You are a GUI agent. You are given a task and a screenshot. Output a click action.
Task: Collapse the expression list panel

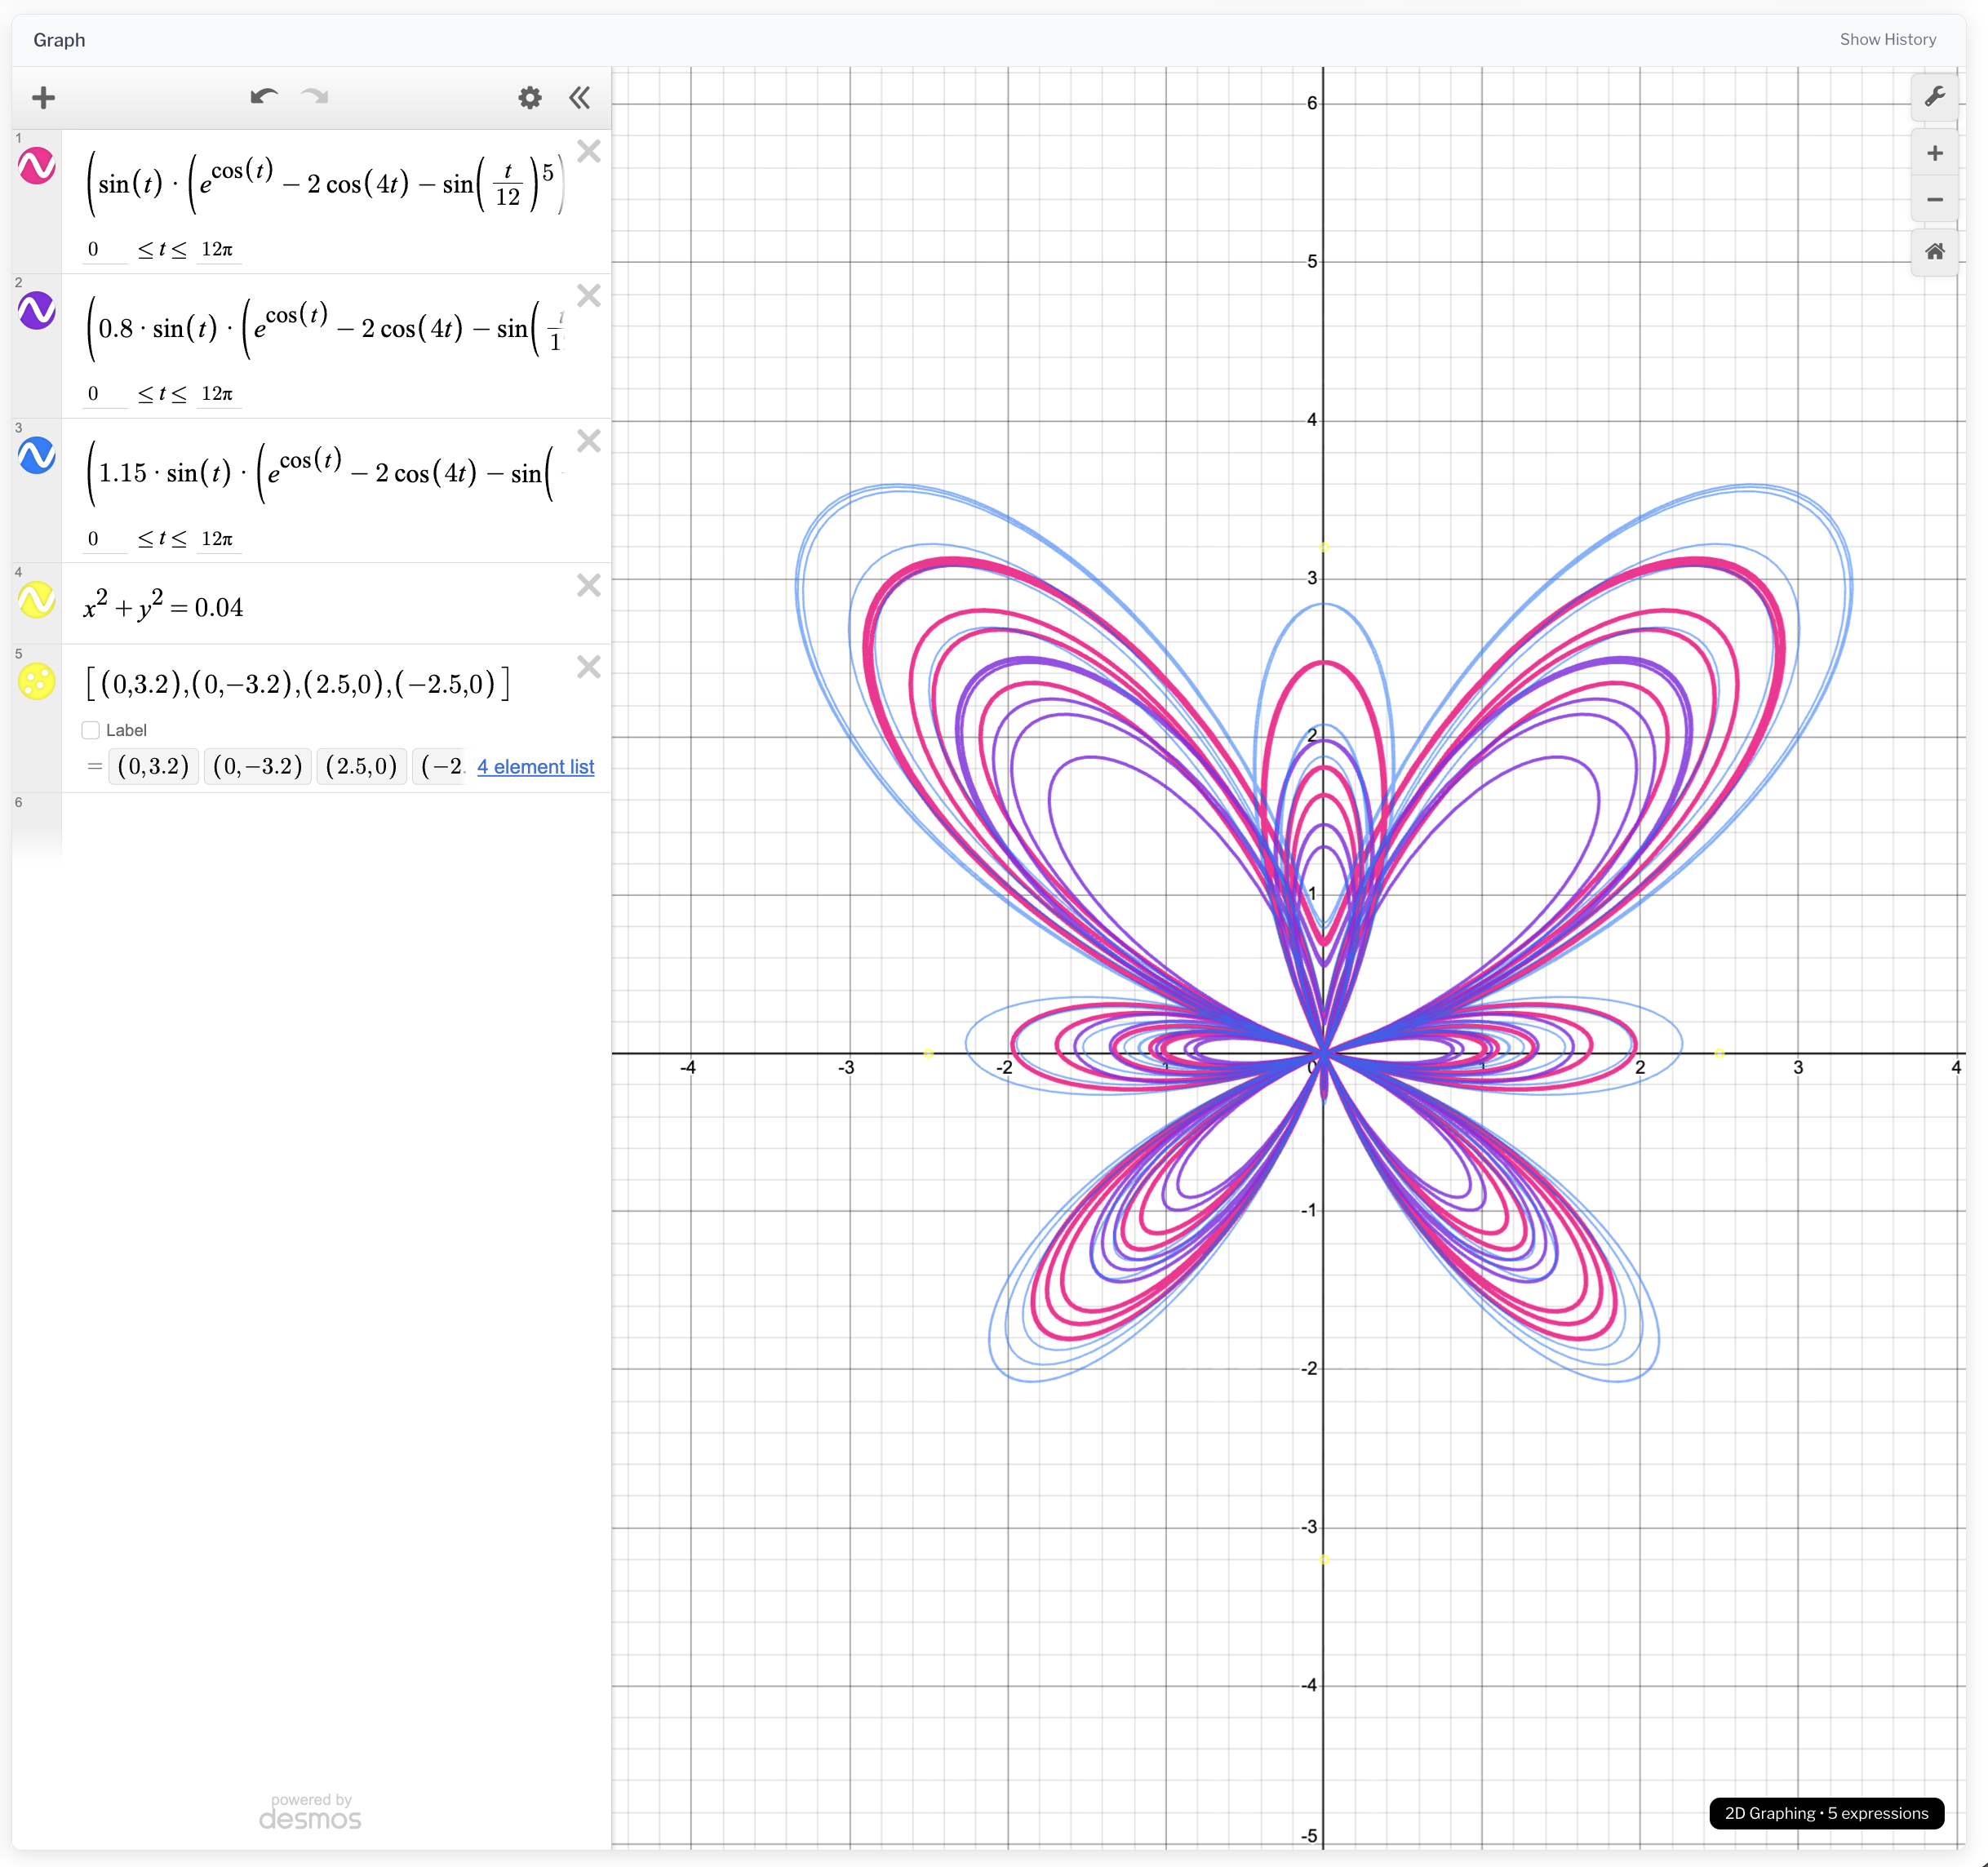[x=580, y=97]
